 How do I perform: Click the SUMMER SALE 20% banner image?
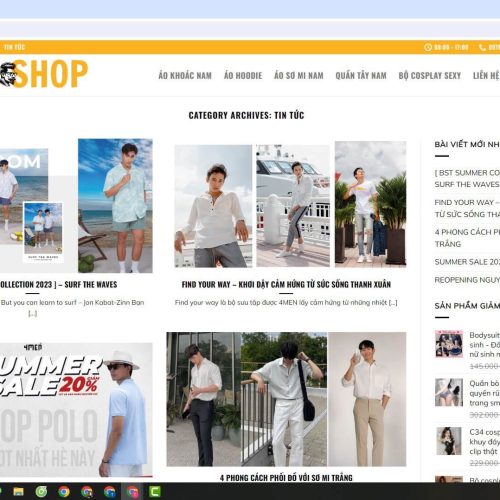click(x=76, y=410)
